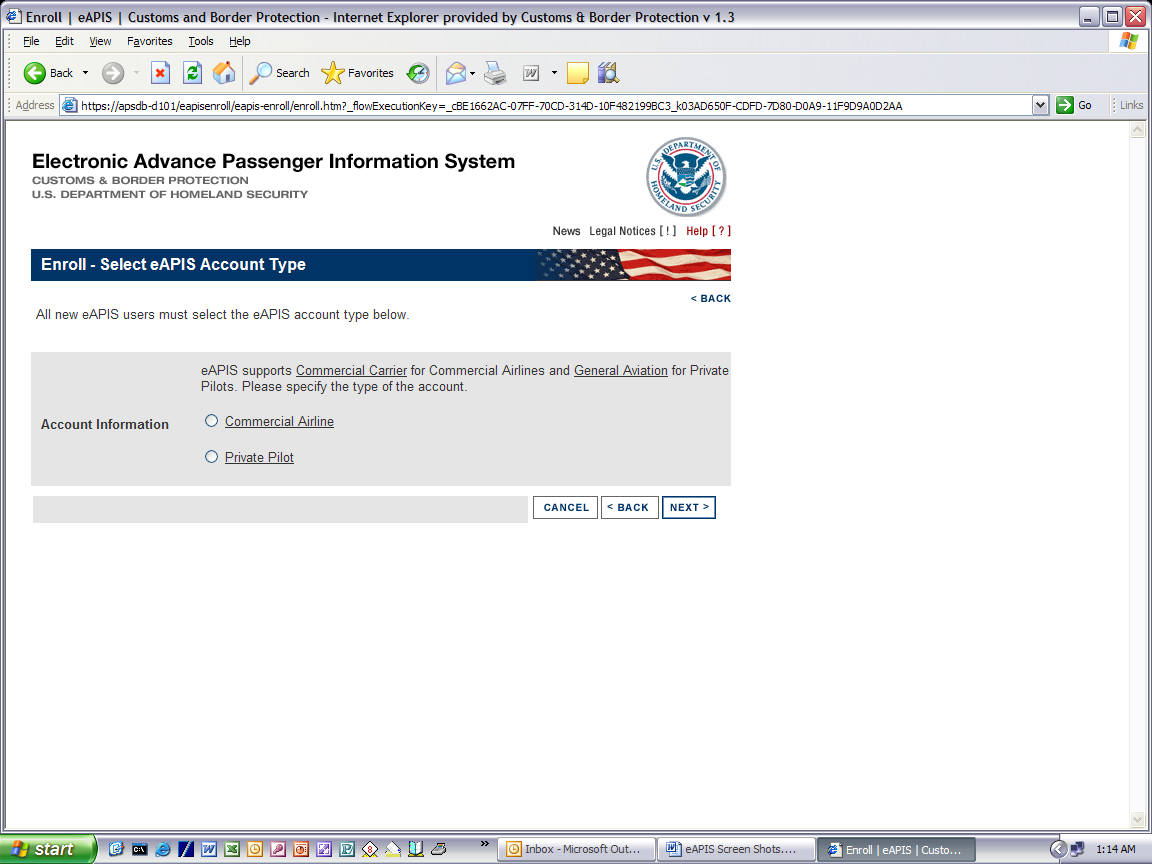Click the Private Pilot label link
Image resolution: width=1152 pixels, height=864 pixels.
[259, 458]
